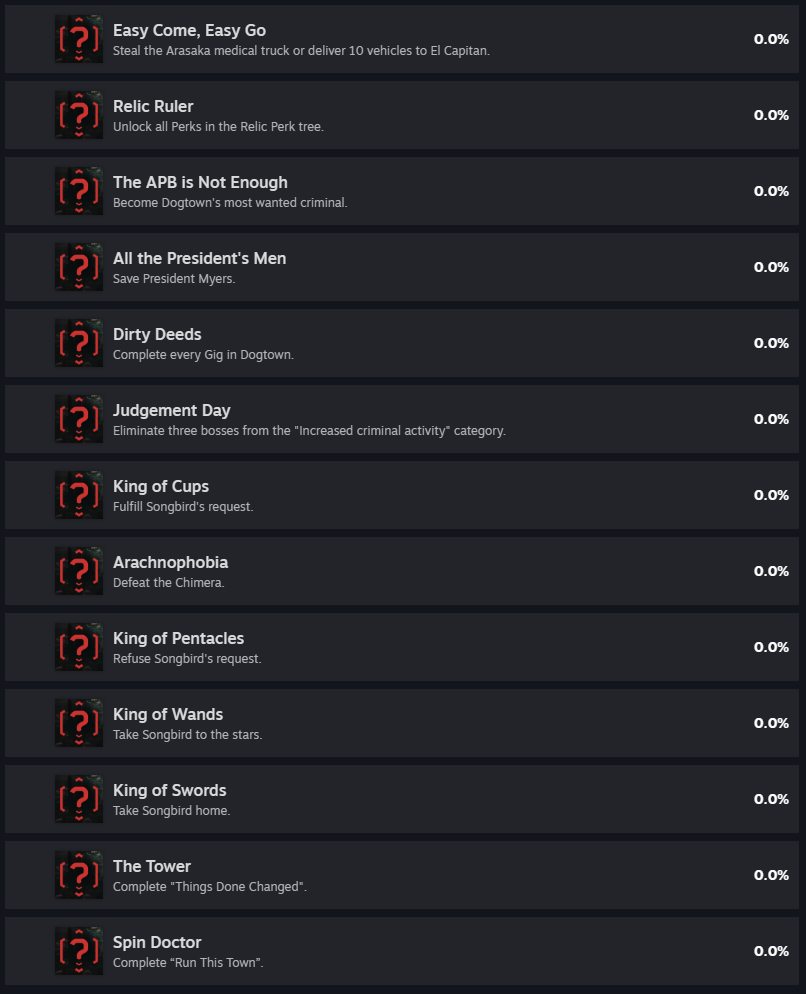
Task: Click the King of Wands achievement icon
Action: pyautogui.click(x=78, y=722)
